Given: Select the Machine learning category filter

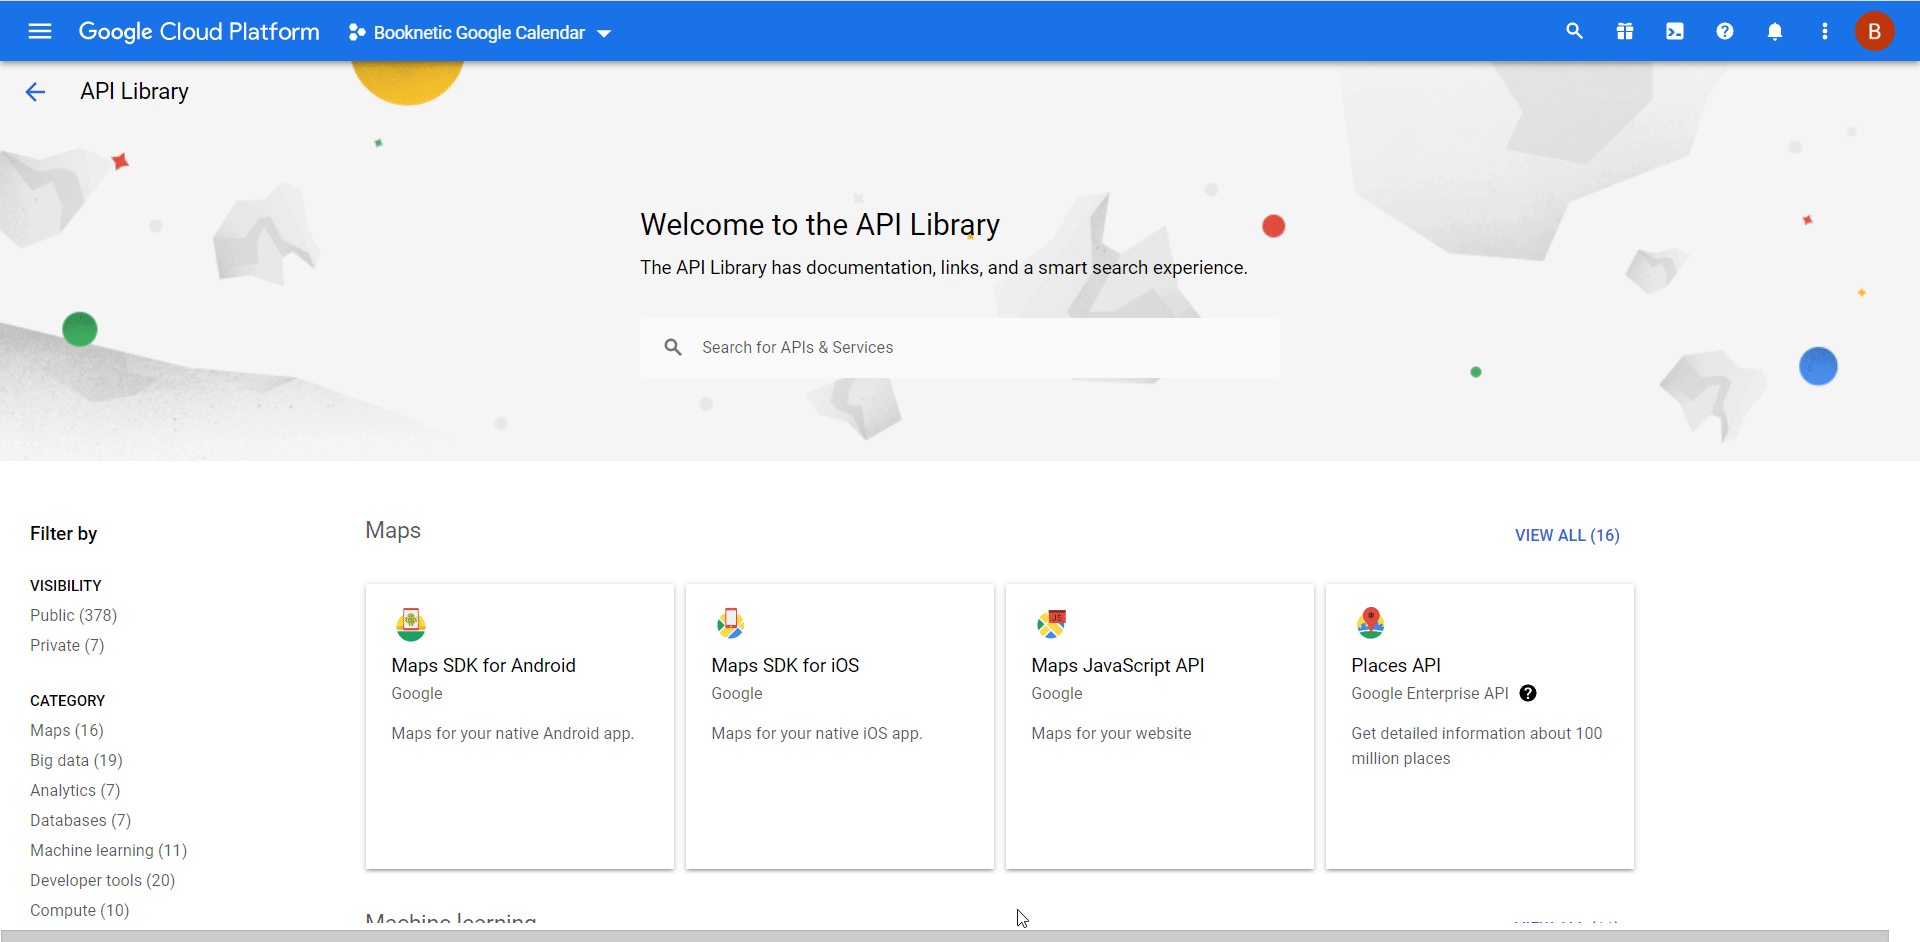Looking at the screenshot, I should tap(108, 850).
